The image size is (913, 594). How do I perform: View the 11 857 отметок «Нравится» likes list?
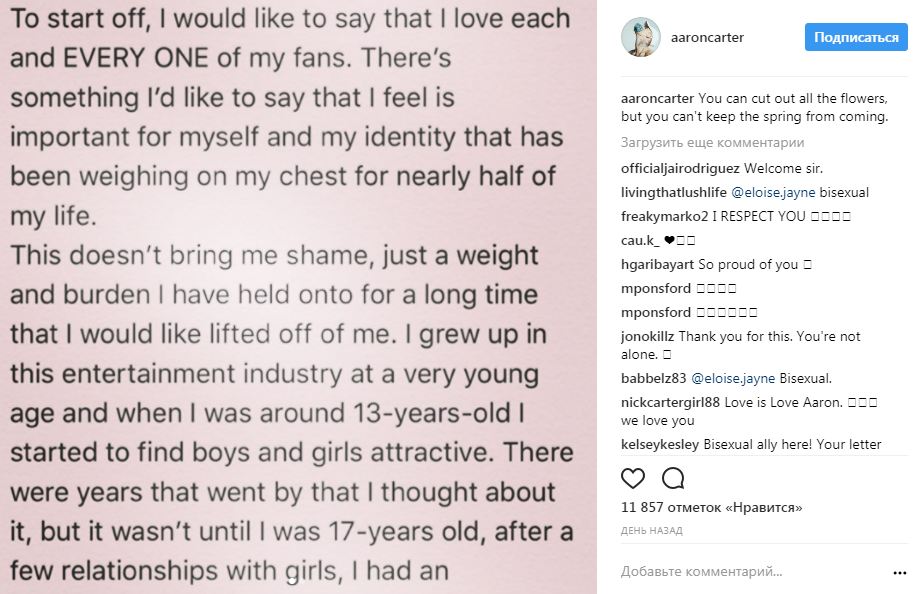click(x=712, y=508)
